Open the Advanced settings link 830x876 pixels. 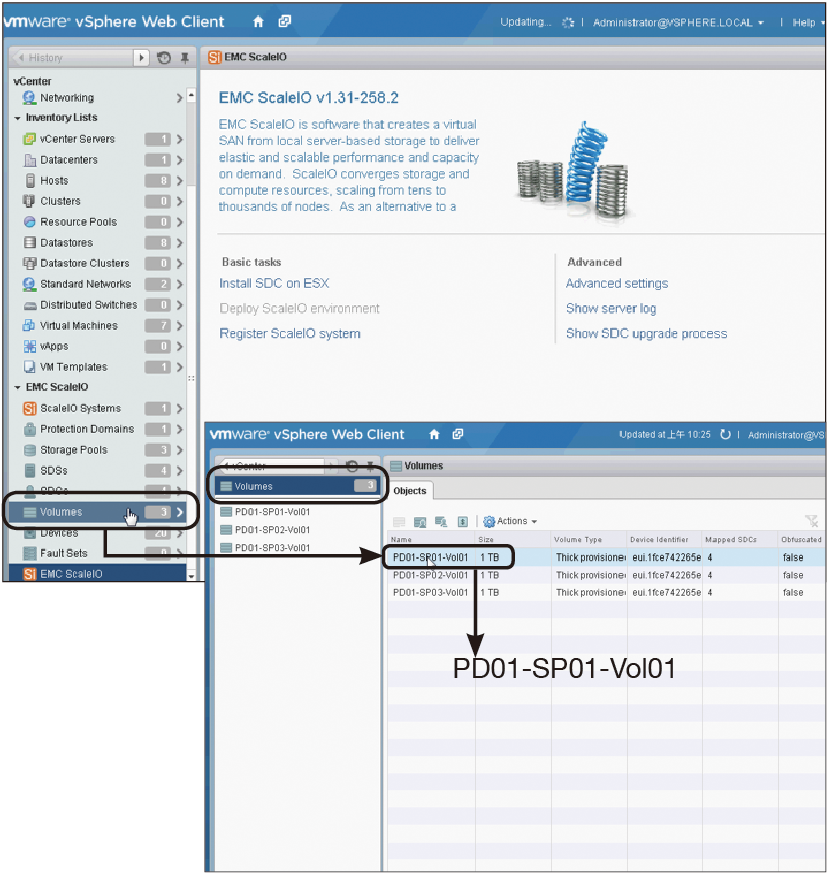tap(617, 283)
